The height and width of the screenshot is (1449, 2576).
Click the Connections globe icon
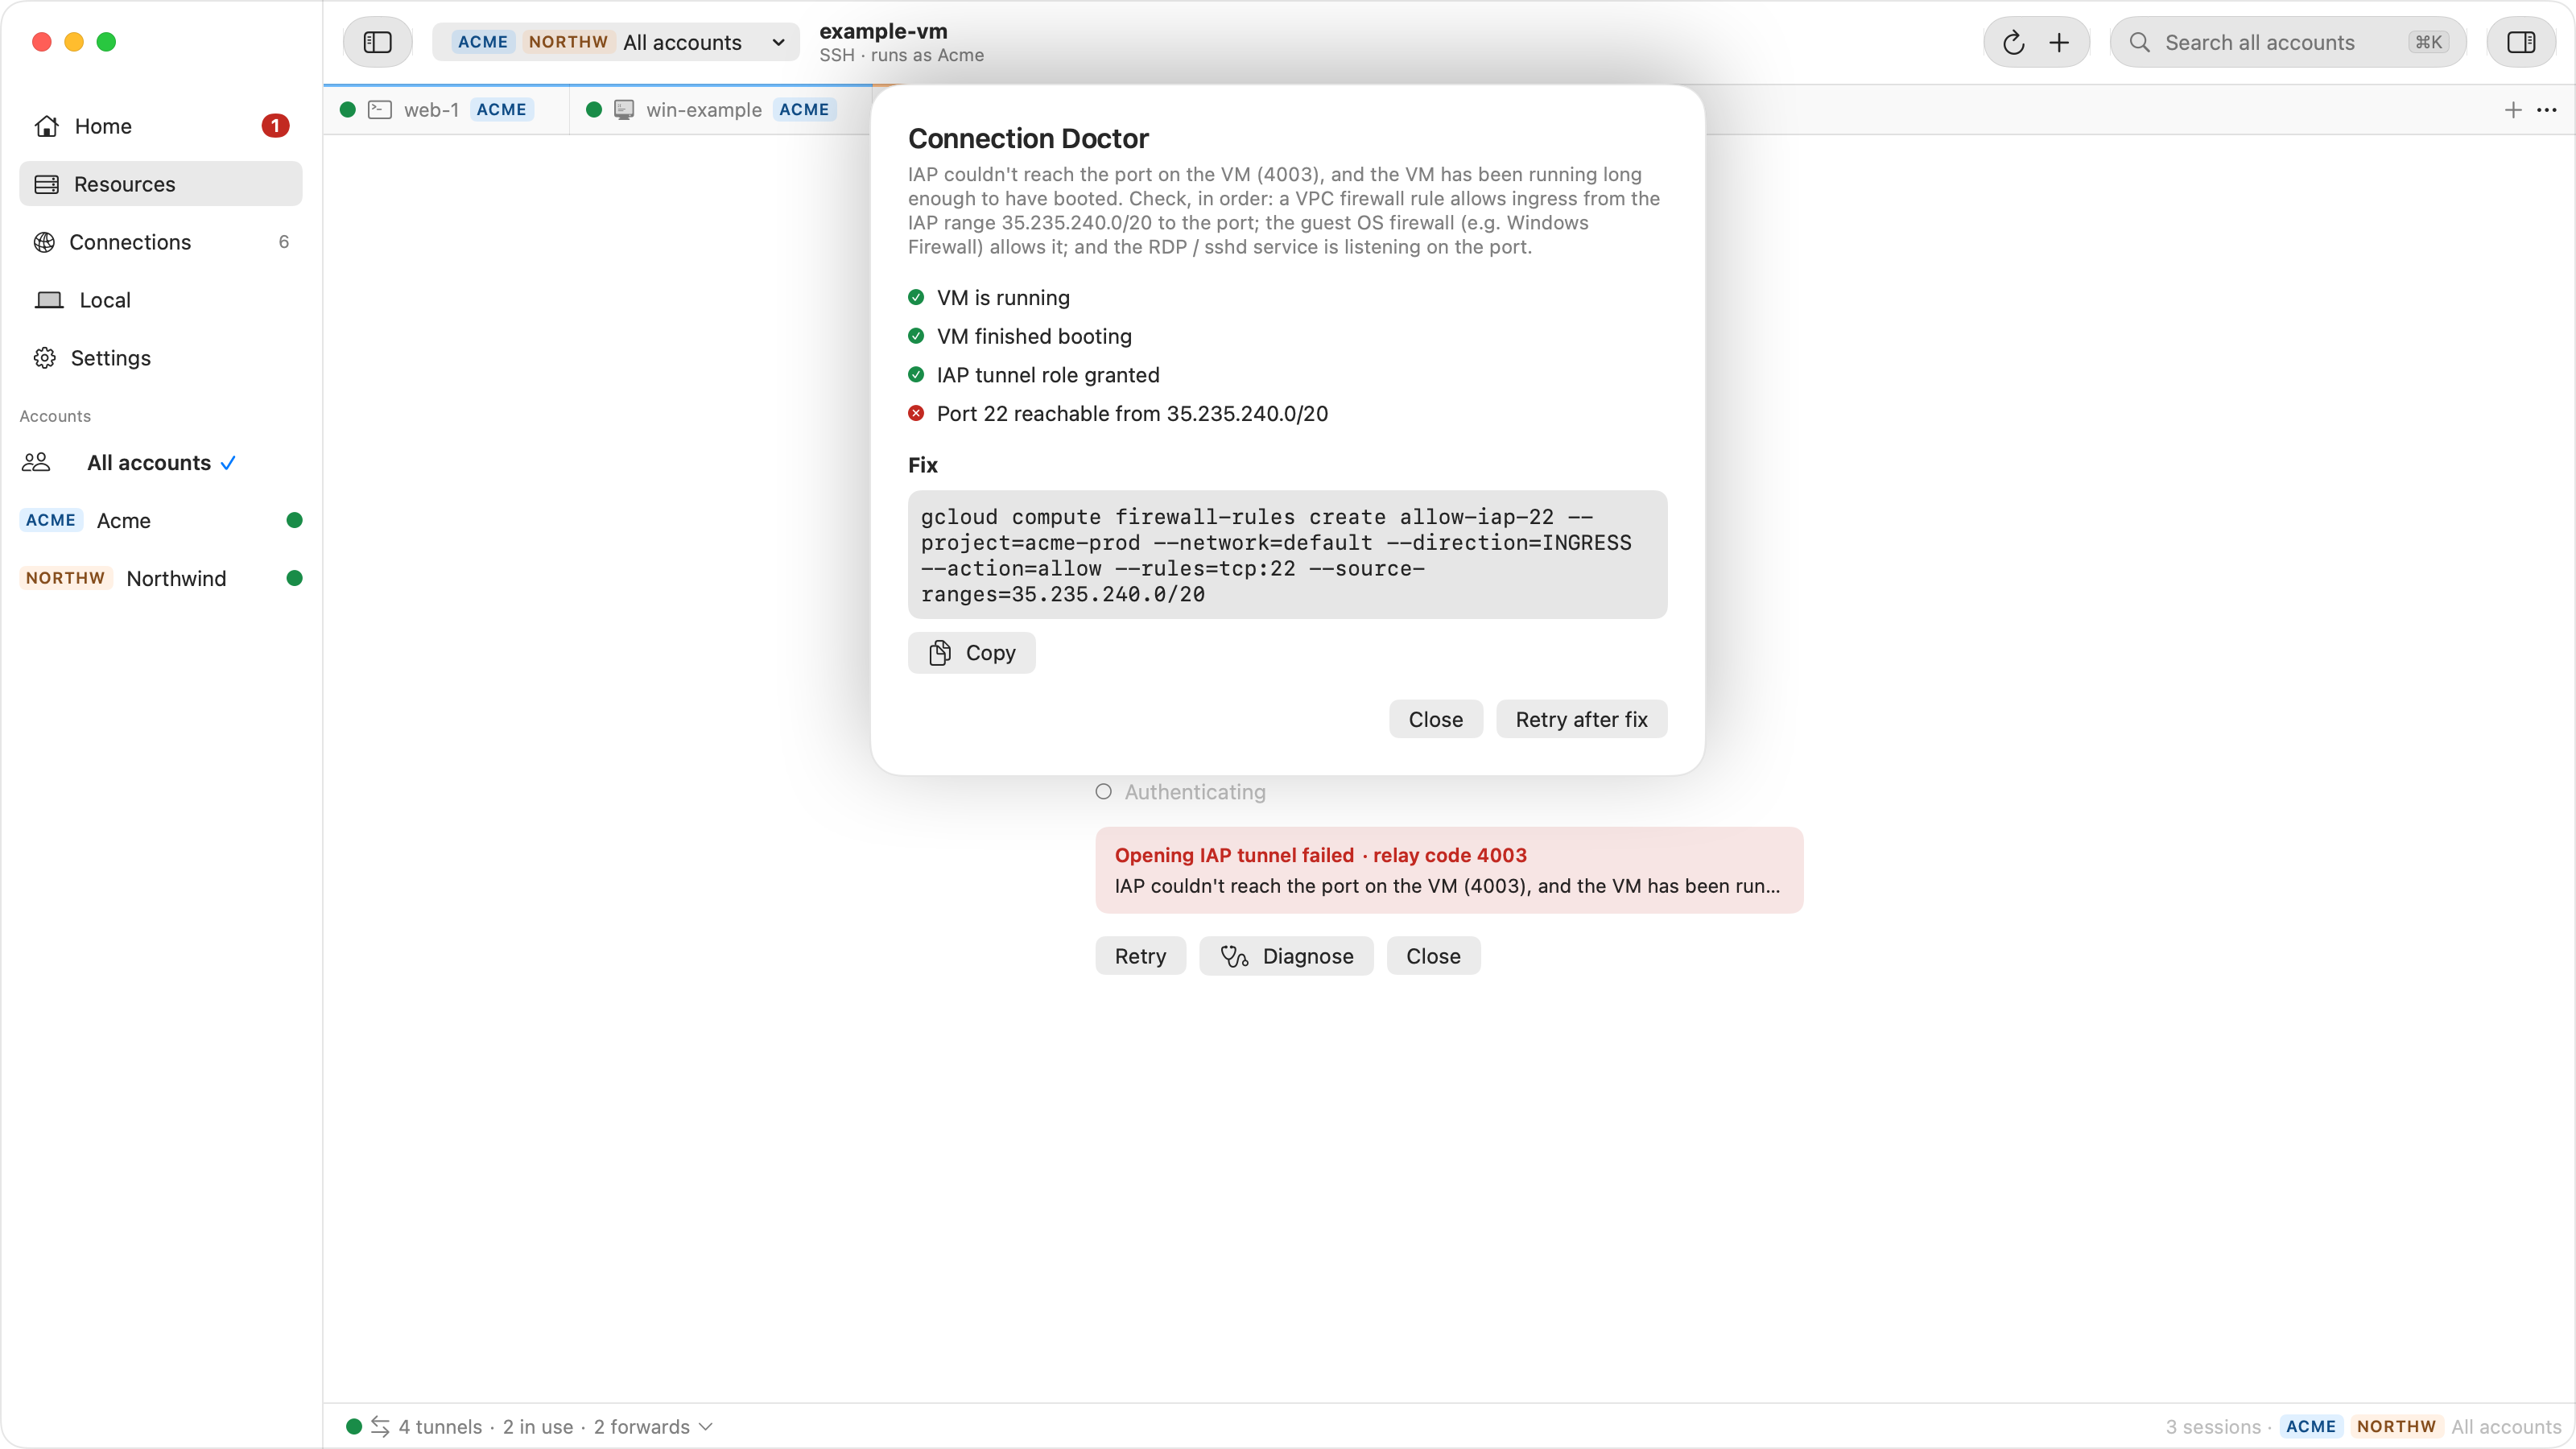tap(44, 242)
